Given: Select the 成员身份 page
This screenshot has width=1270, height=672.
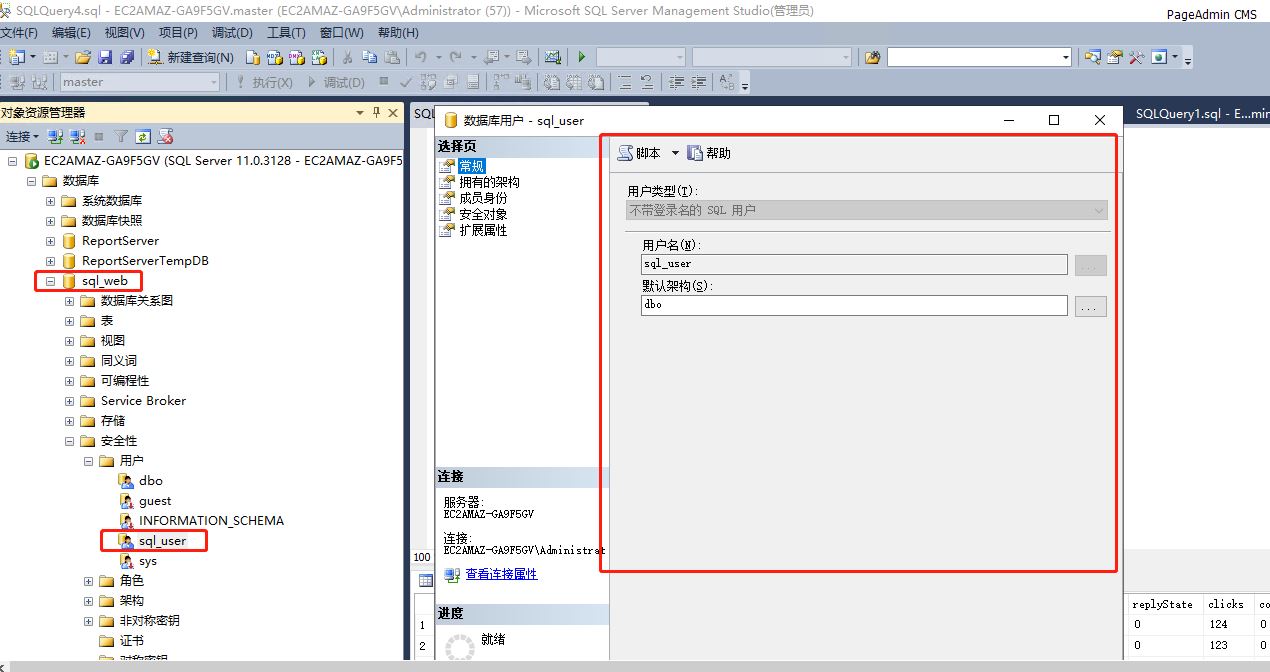Looking at the screenshot, I should tap(483, 198).
